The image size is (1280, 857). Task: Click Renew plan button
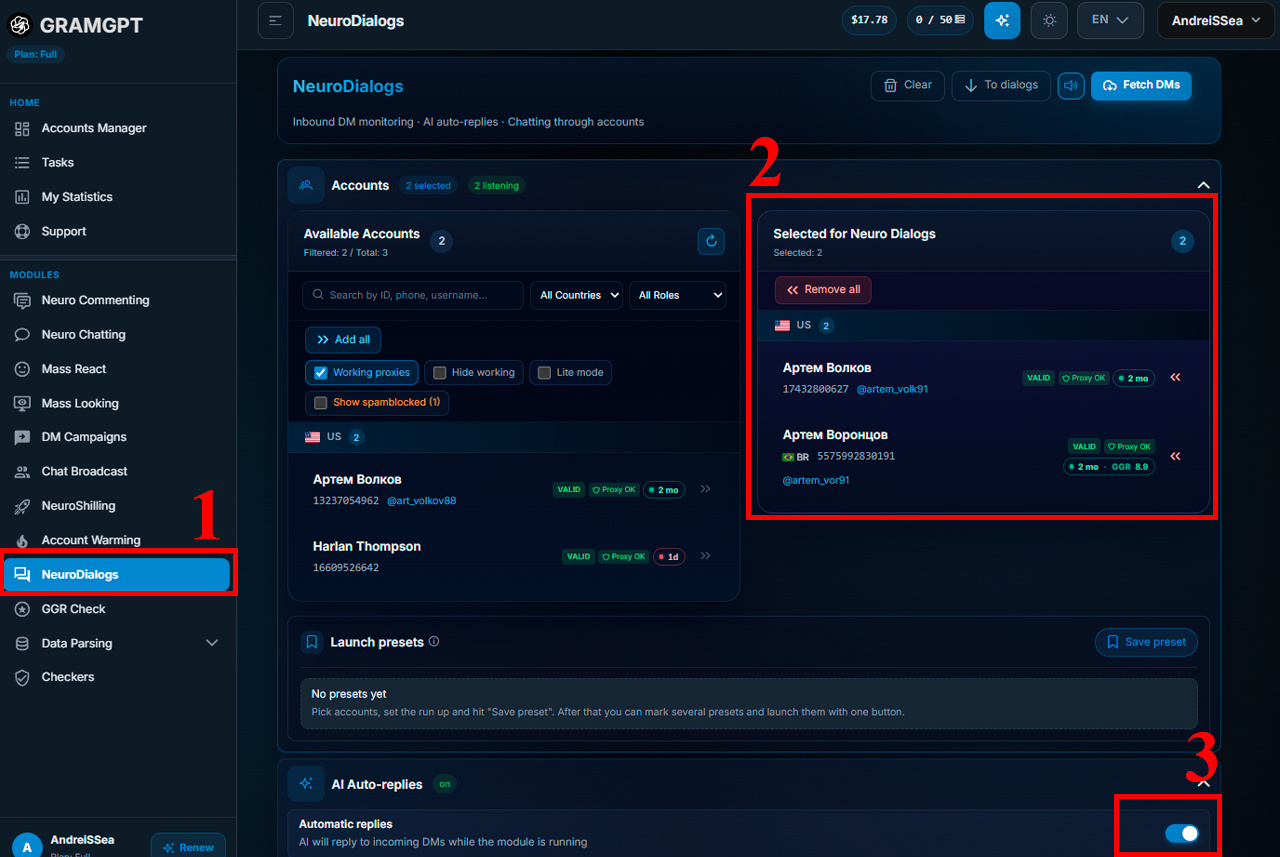pyautogui.click(x=188, y=847)
